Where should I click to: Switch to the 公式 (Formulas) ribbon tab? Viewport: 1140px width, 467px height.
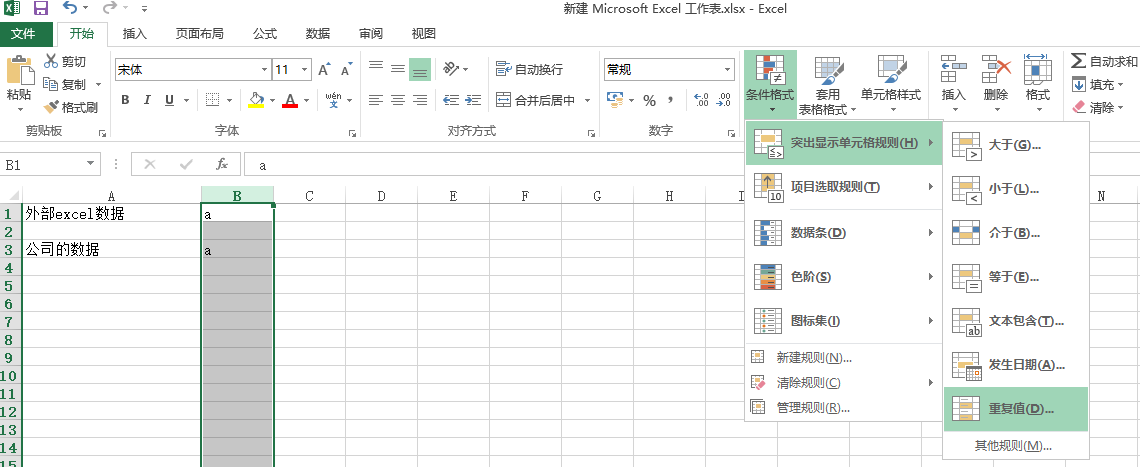coord(265,33)
